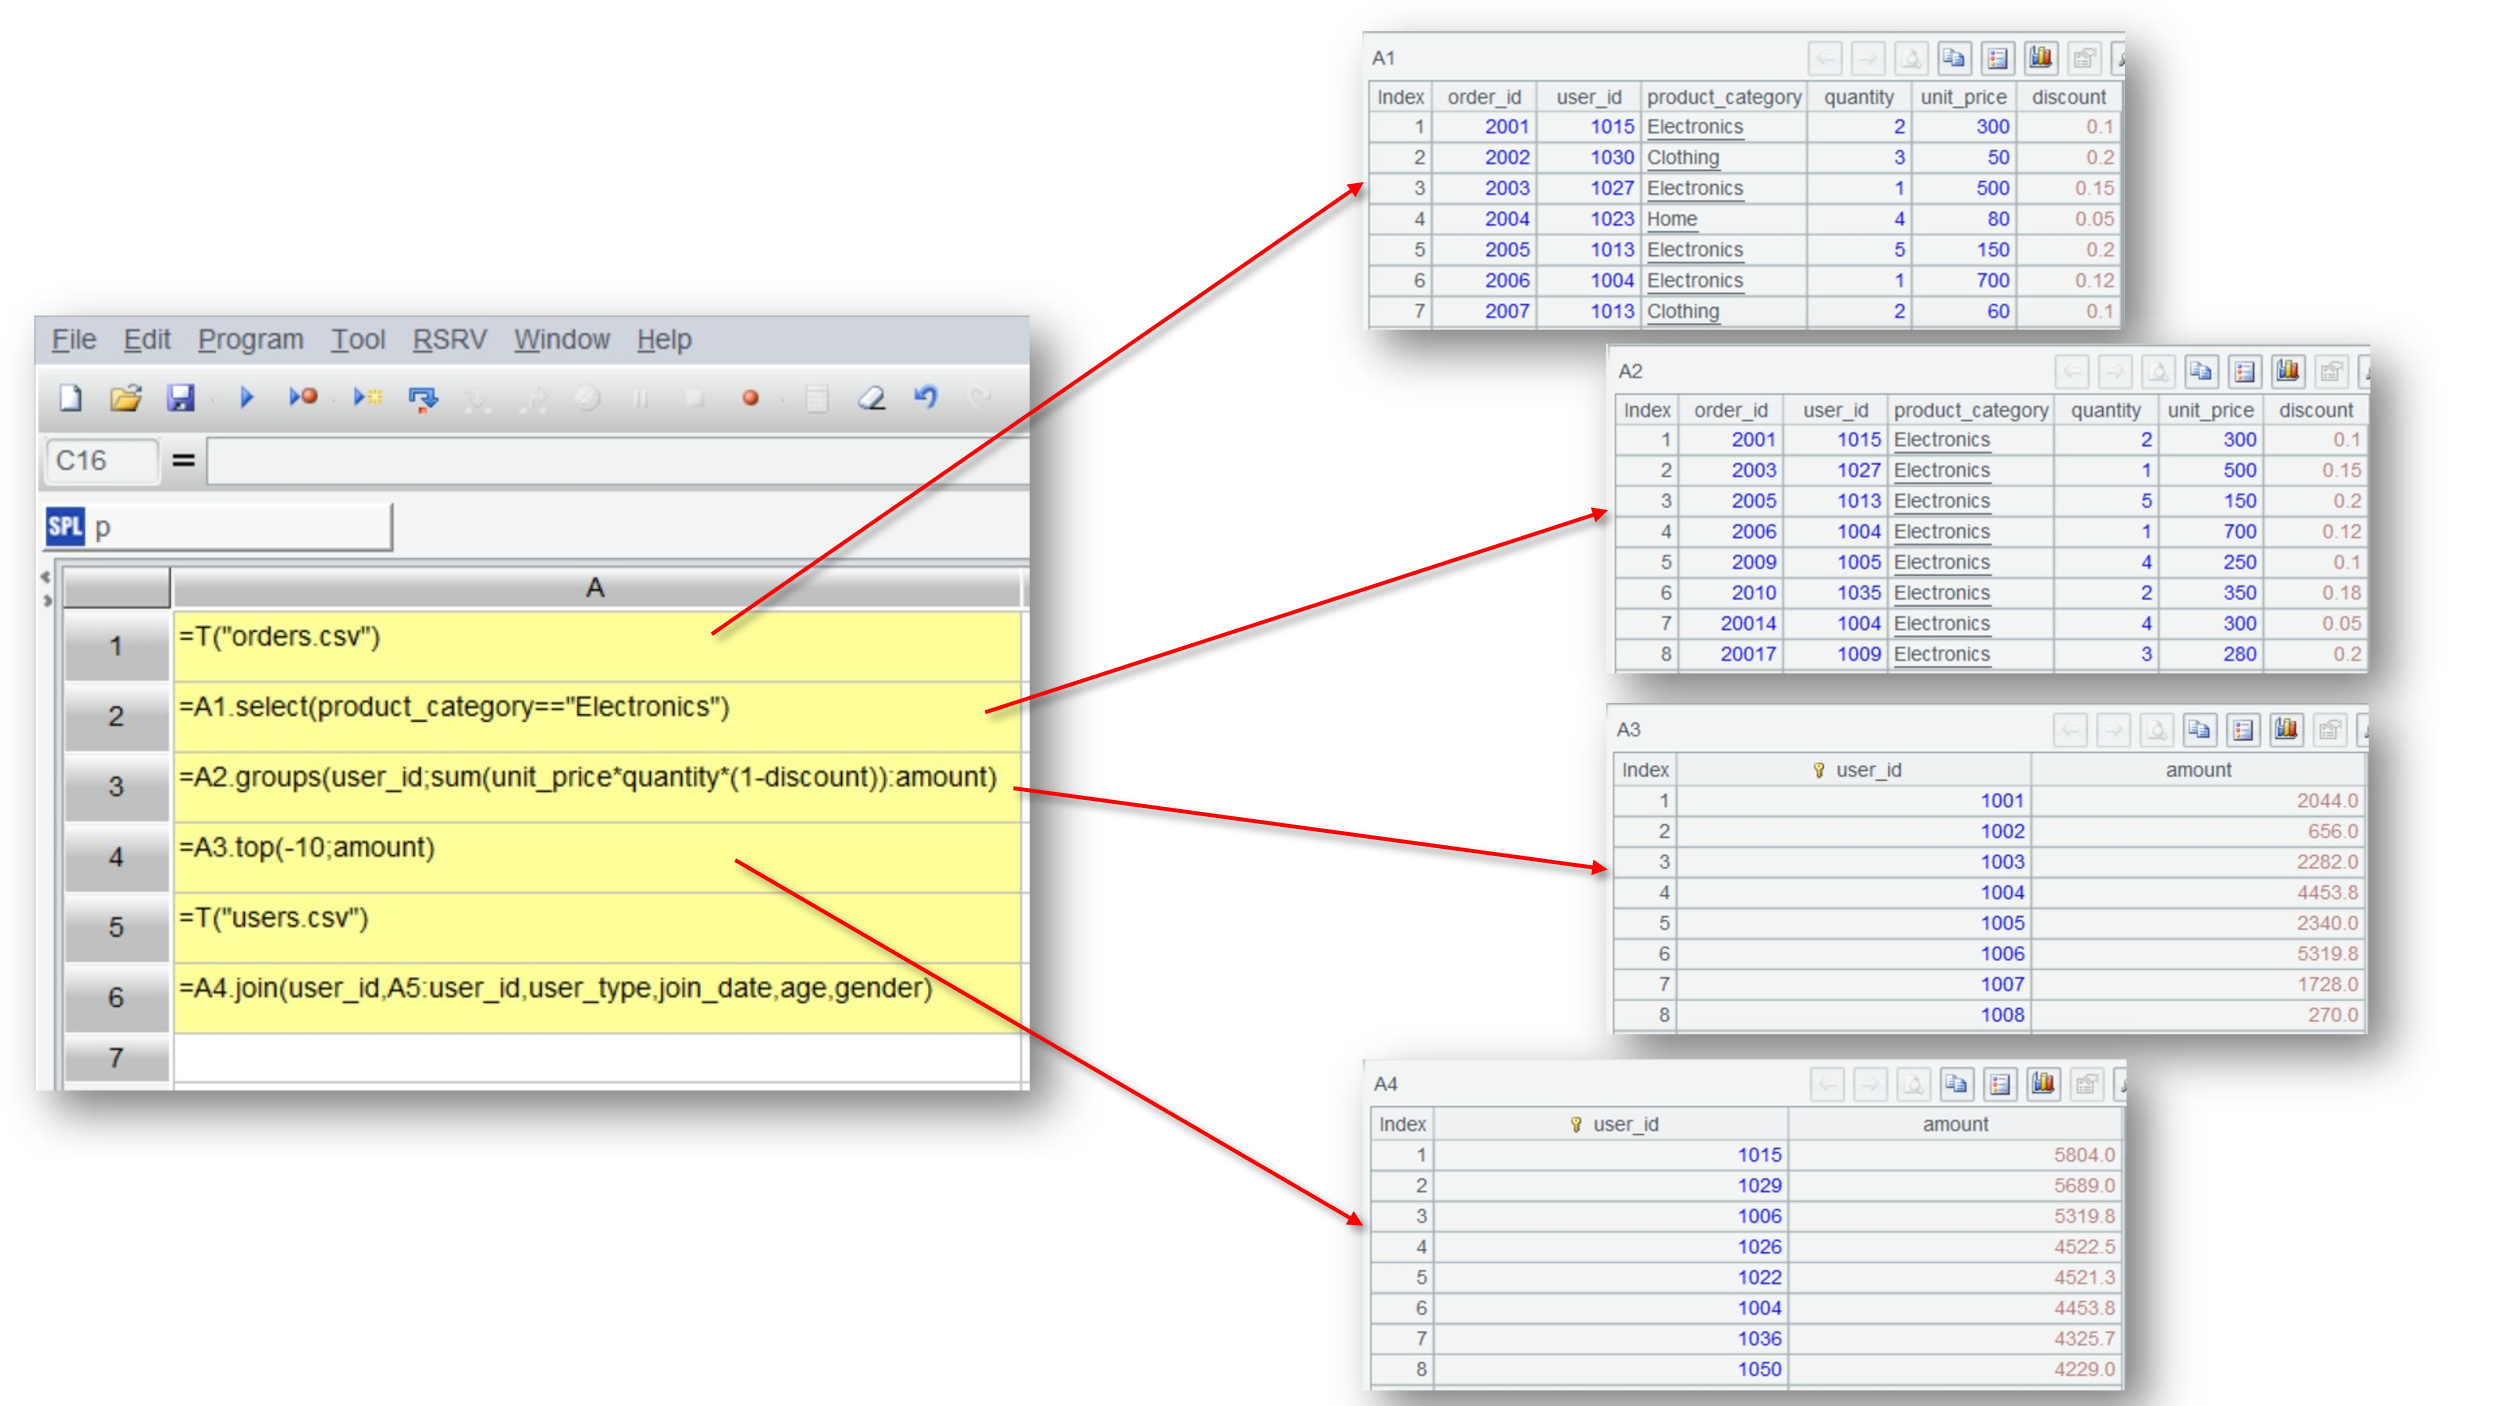Undo the last action with the blue arrow
The image size is (2500, 1406).
coord(926,398)
